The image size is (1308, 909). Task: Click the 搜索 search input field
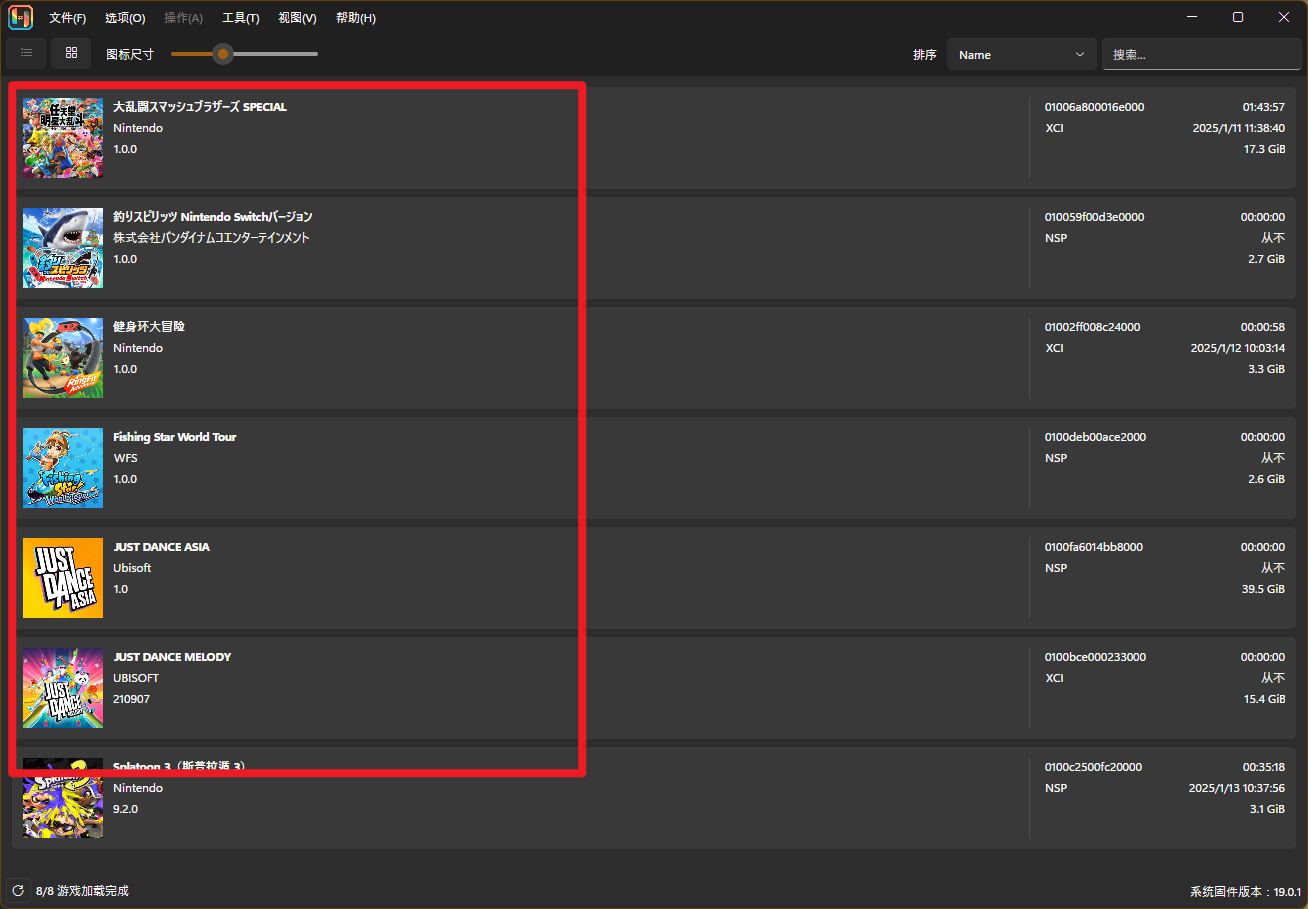click(x=1201, y=54)
